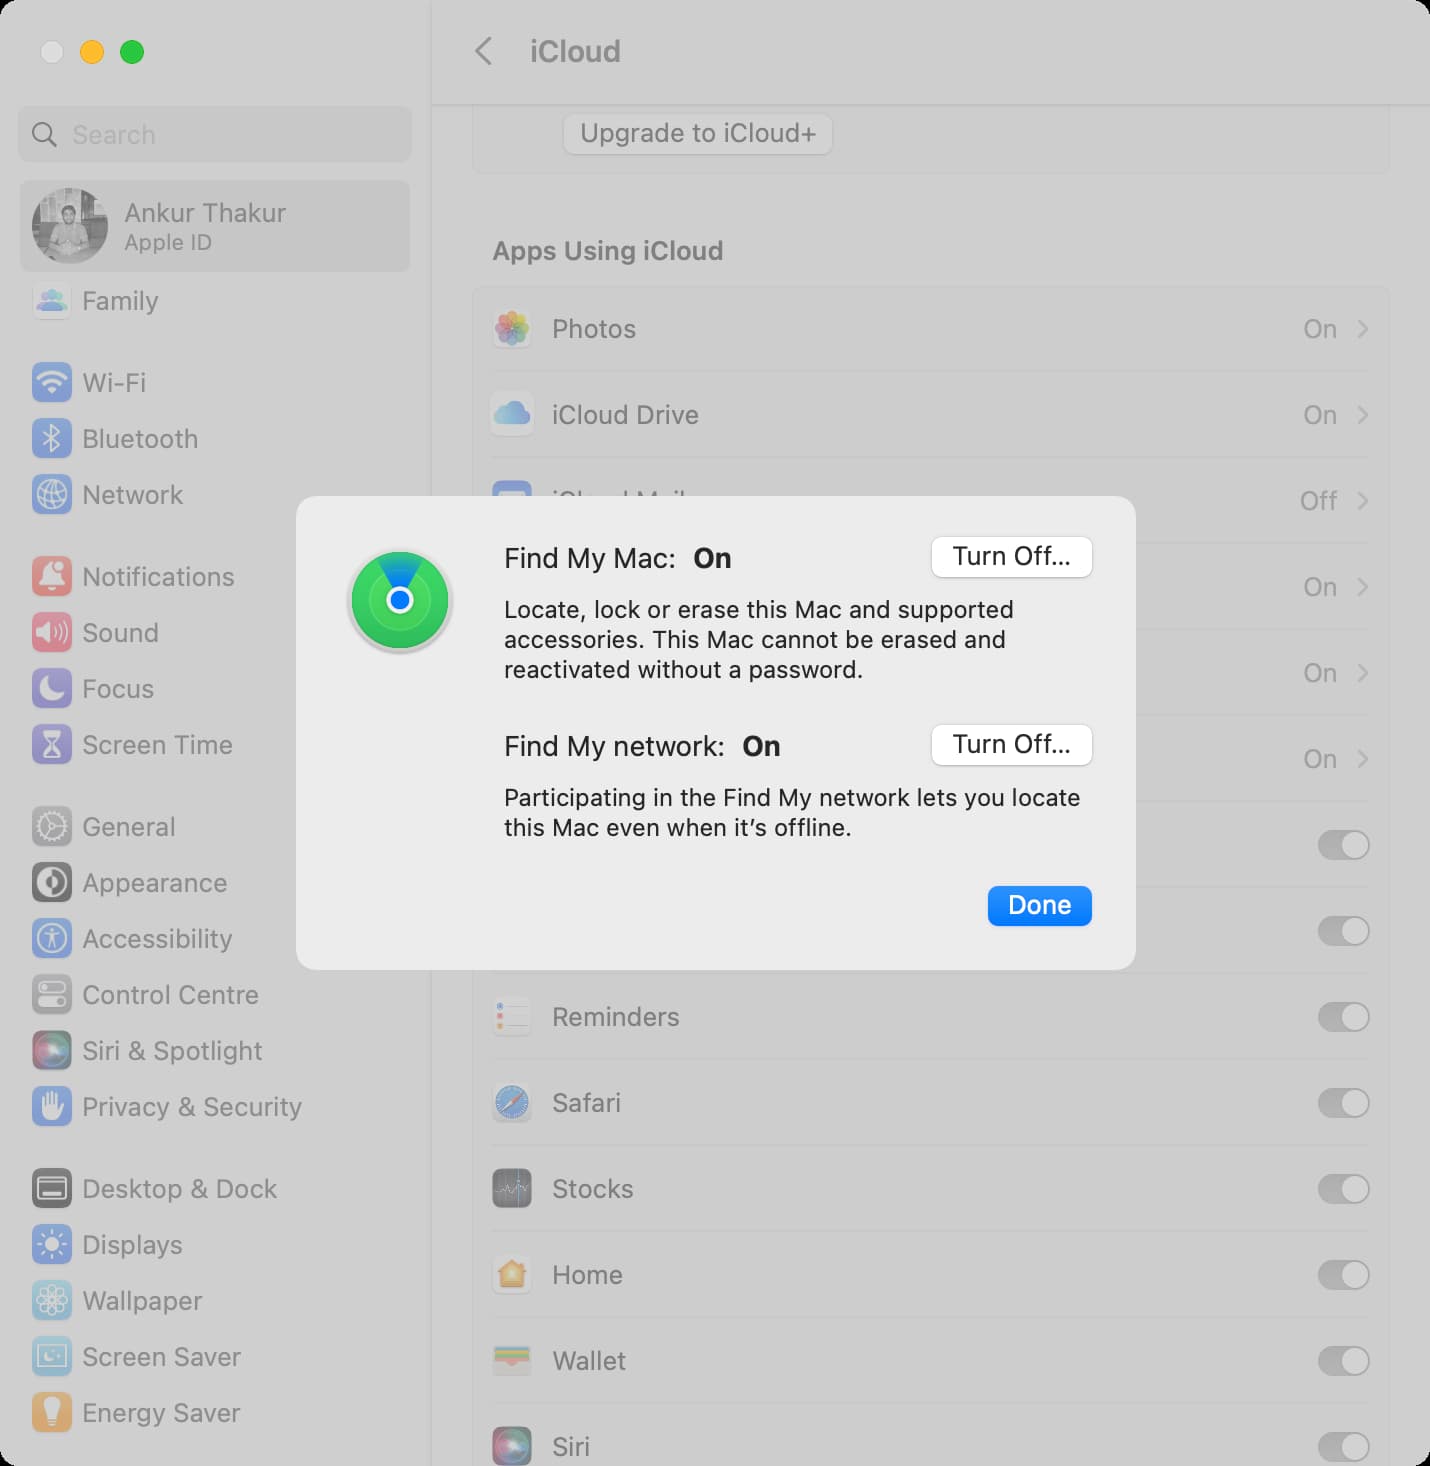Click Upgrade to iCloud+ button

(x=698, y=134)
